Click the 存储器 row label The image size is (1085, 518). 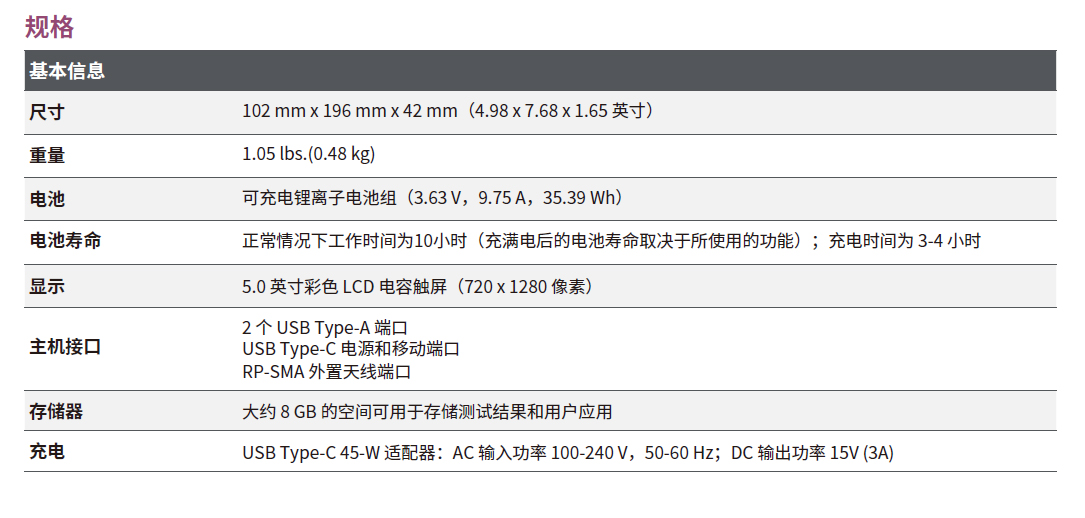(56, 411)
